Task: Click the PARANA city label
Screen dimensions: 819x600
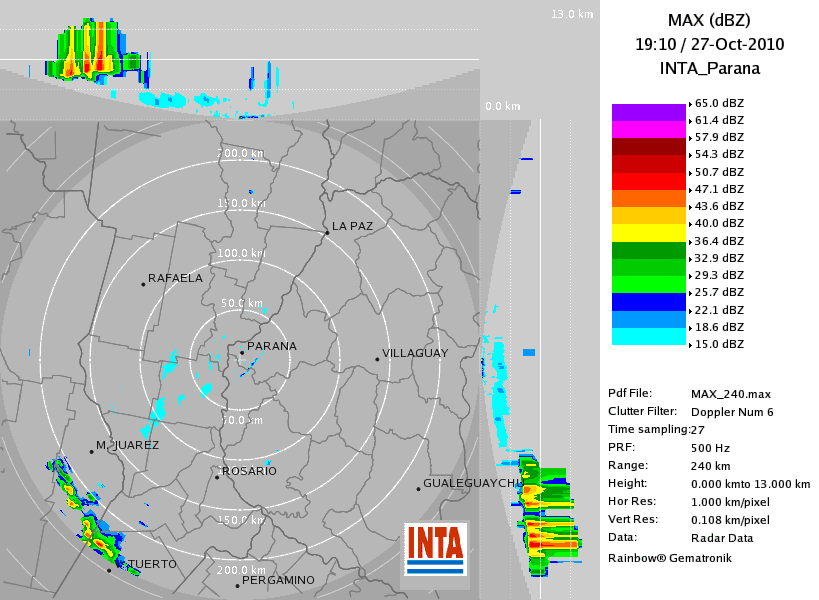Action: (272, 346)
